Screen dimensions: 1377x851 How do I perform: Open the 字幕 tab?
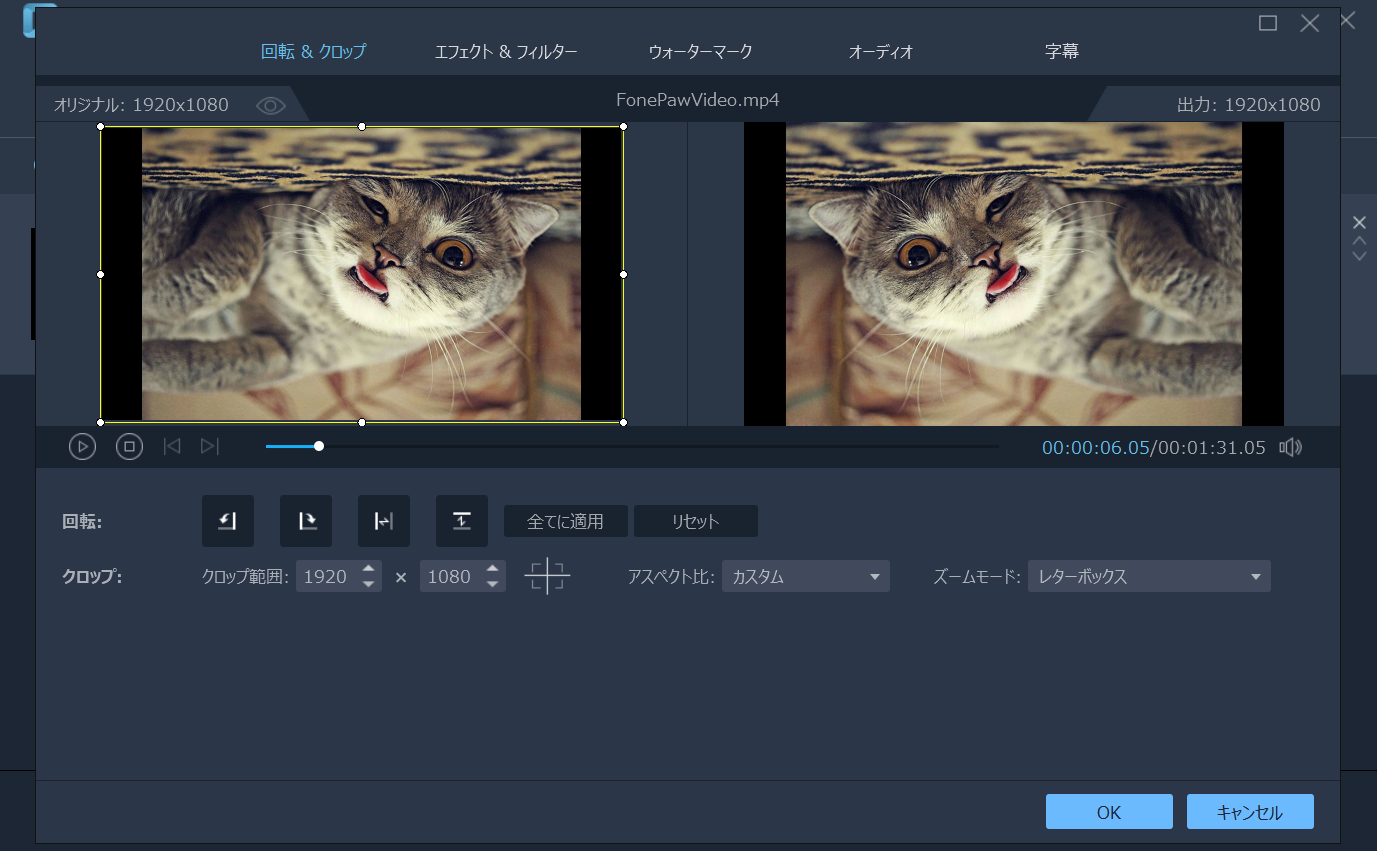click(x=1061, y=50)
